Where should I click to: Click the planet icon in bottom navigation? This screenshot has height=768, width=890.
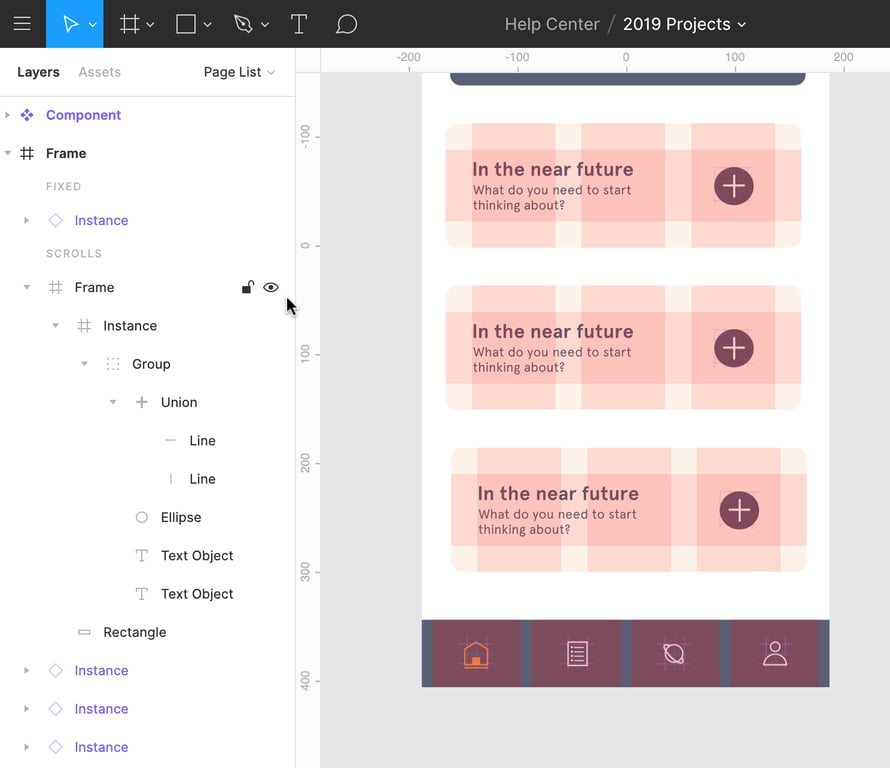click(x=674, y=654)
